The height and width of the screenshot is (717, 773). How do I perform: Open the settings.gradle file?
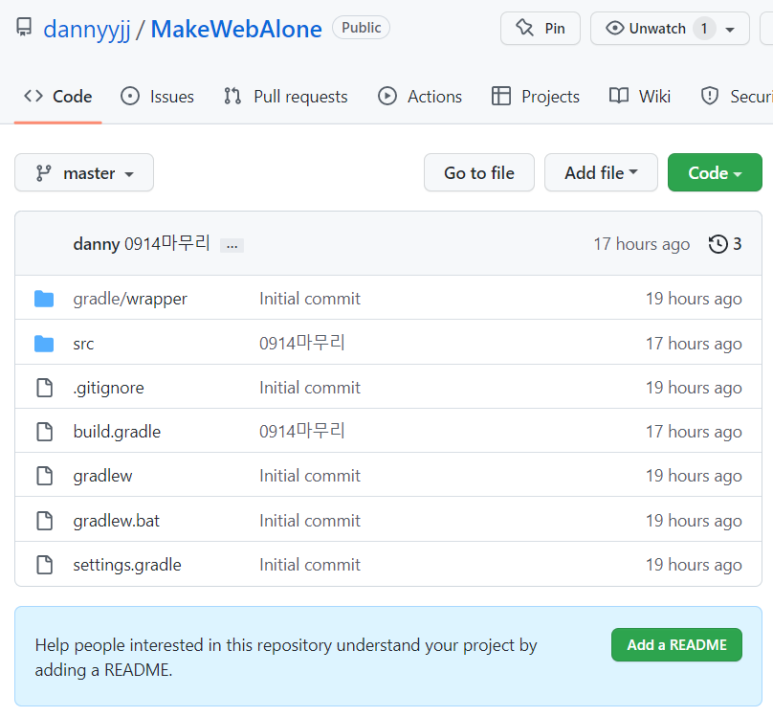tap(127, 565)
